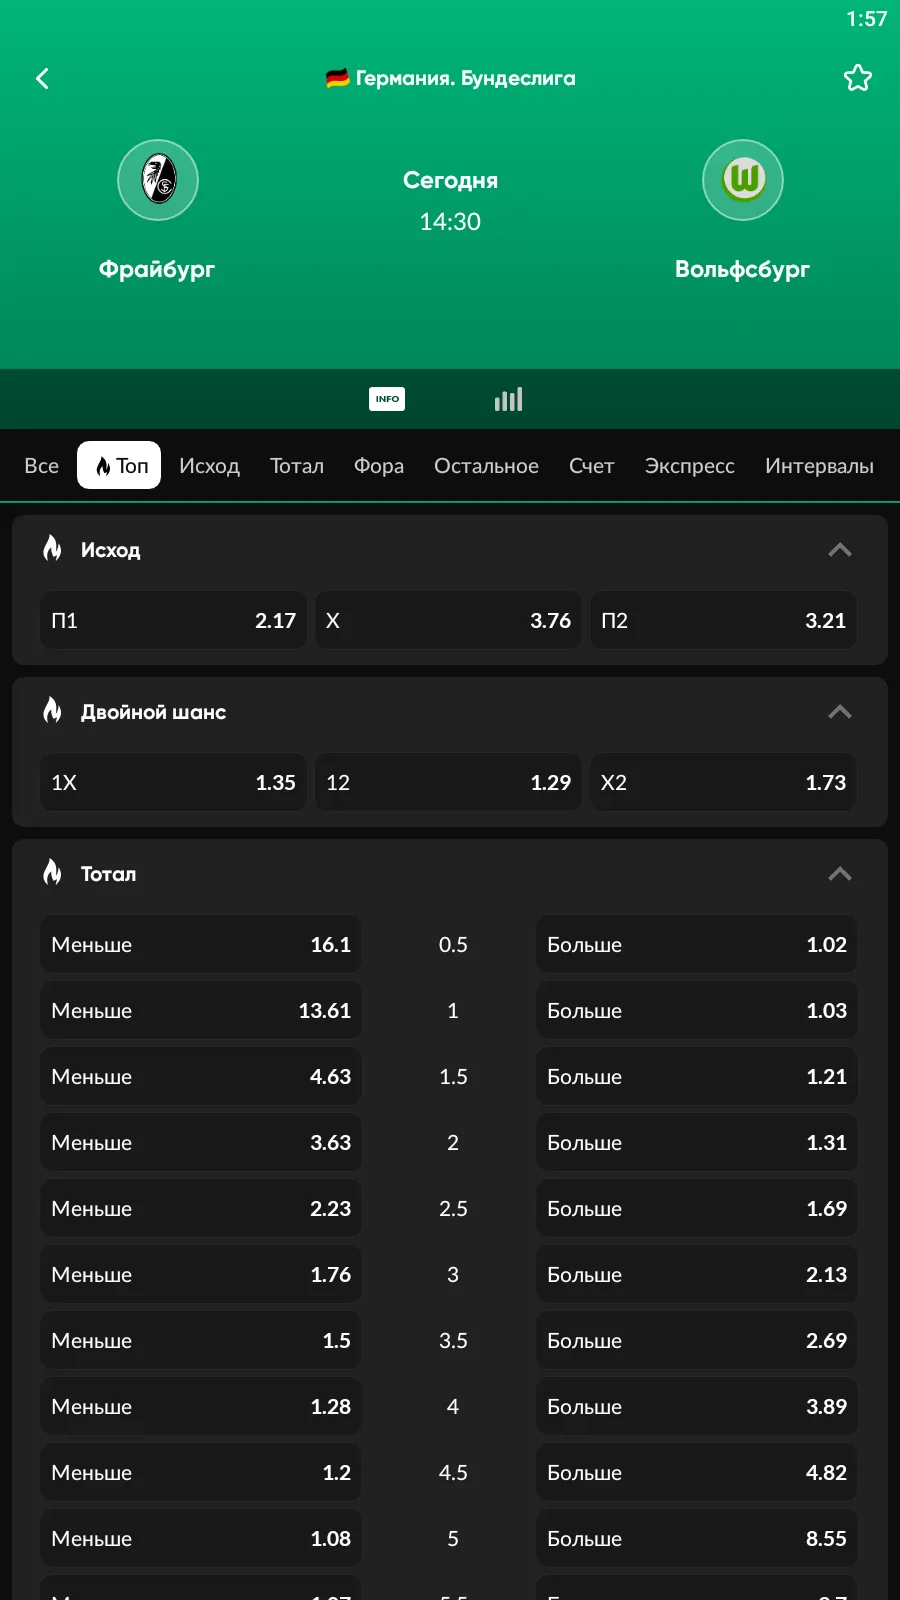Screen dimensions: 900x1600
Task: Choose double chance X2 at 1.73
Action: tap(723, 783)
